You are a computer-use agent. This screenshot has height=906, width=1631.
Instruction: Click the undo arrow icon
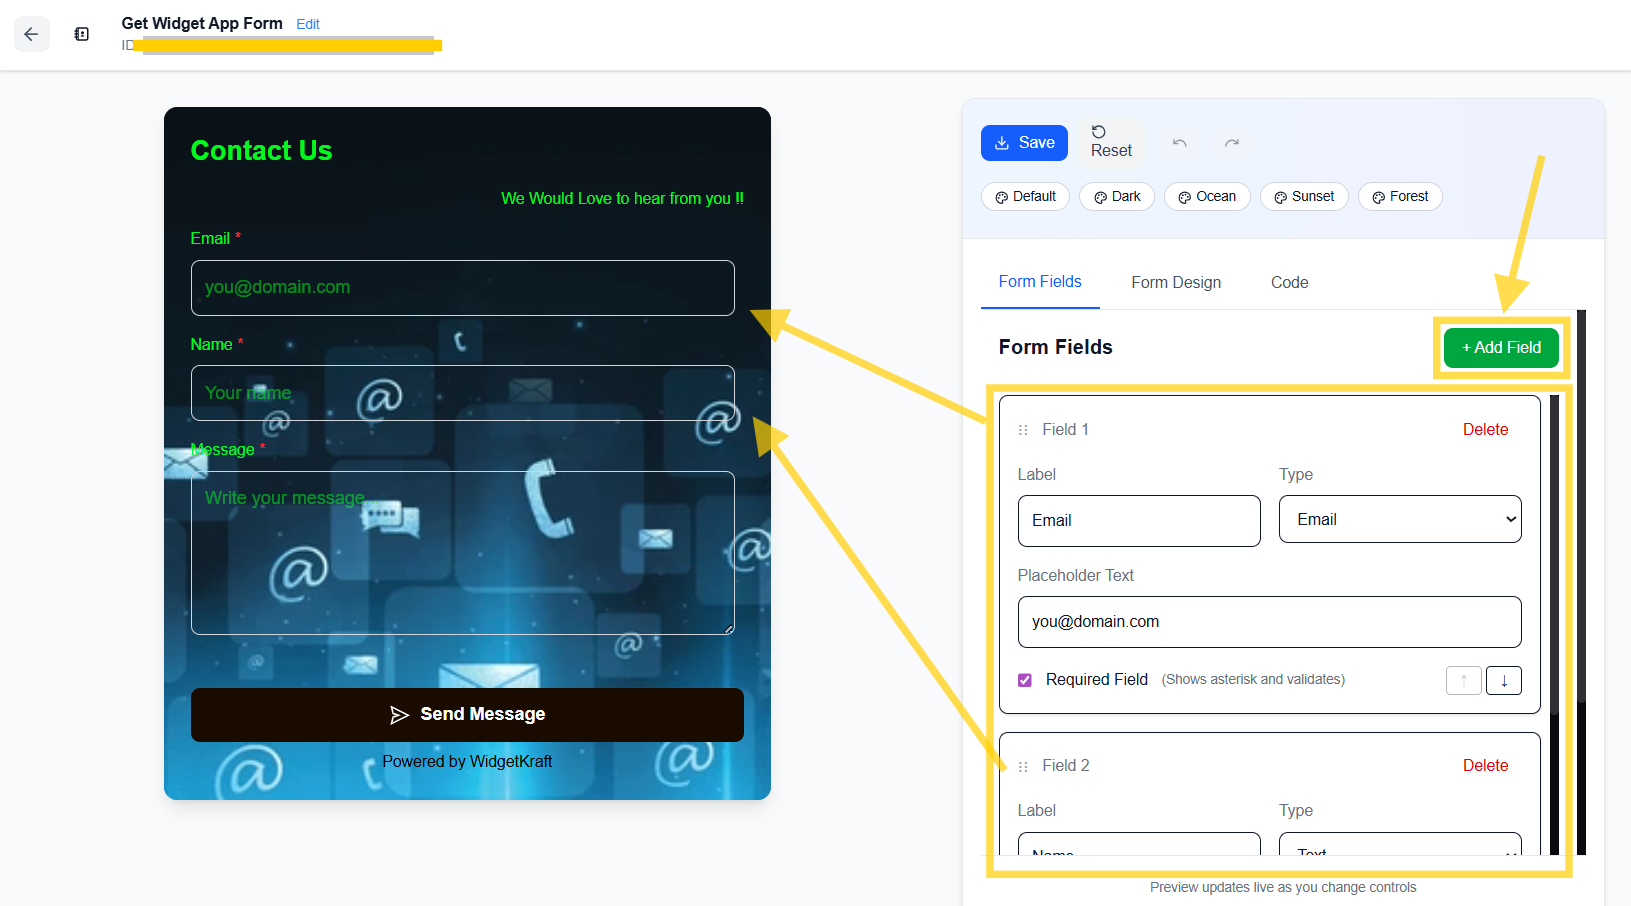click(x=1179, y=143)
